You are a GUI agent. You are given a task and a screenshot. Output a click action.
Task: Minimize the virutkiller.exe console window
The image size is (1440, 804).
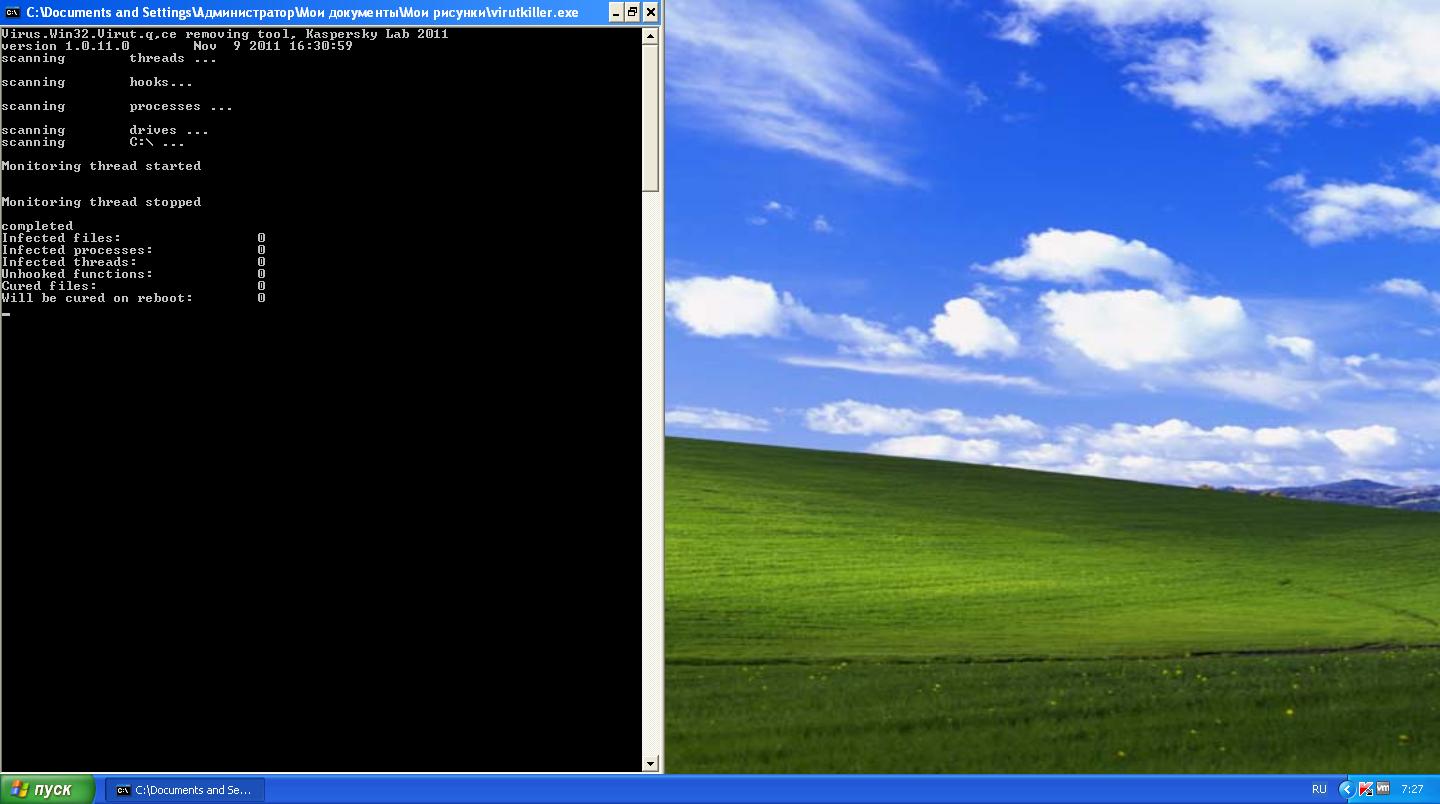click(615, 12)
